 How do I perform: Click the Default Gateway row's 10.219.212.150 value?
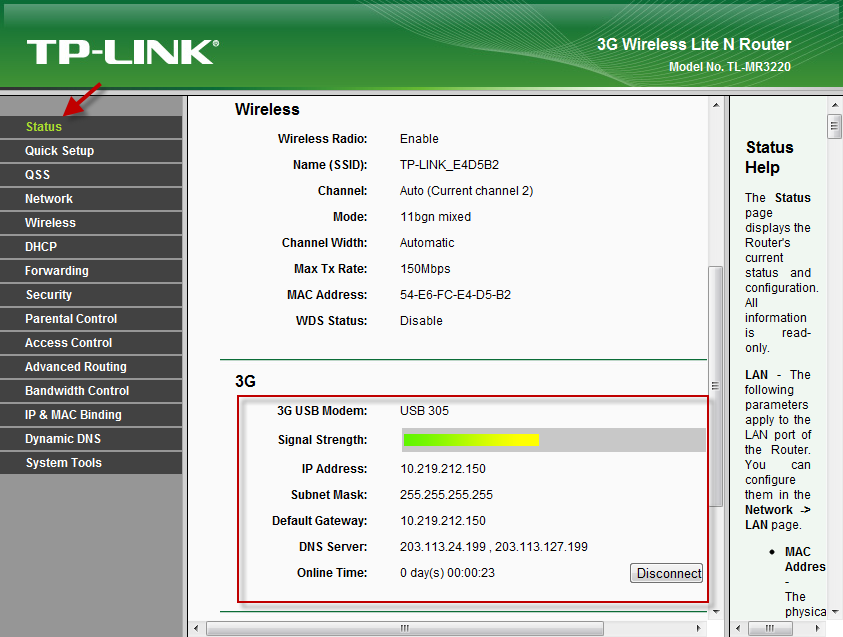click(x=443, y=521)
